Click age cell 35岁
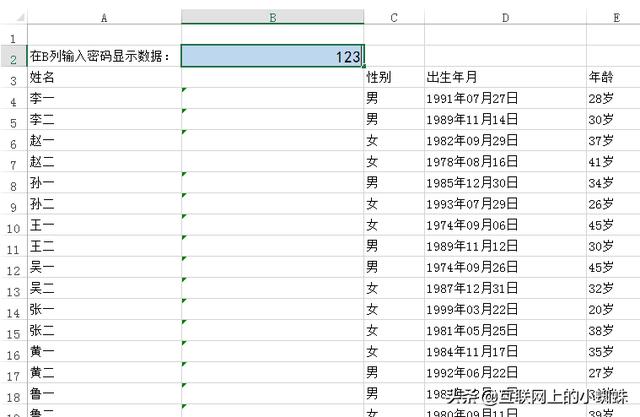640x417 pixels. [613, 352]
